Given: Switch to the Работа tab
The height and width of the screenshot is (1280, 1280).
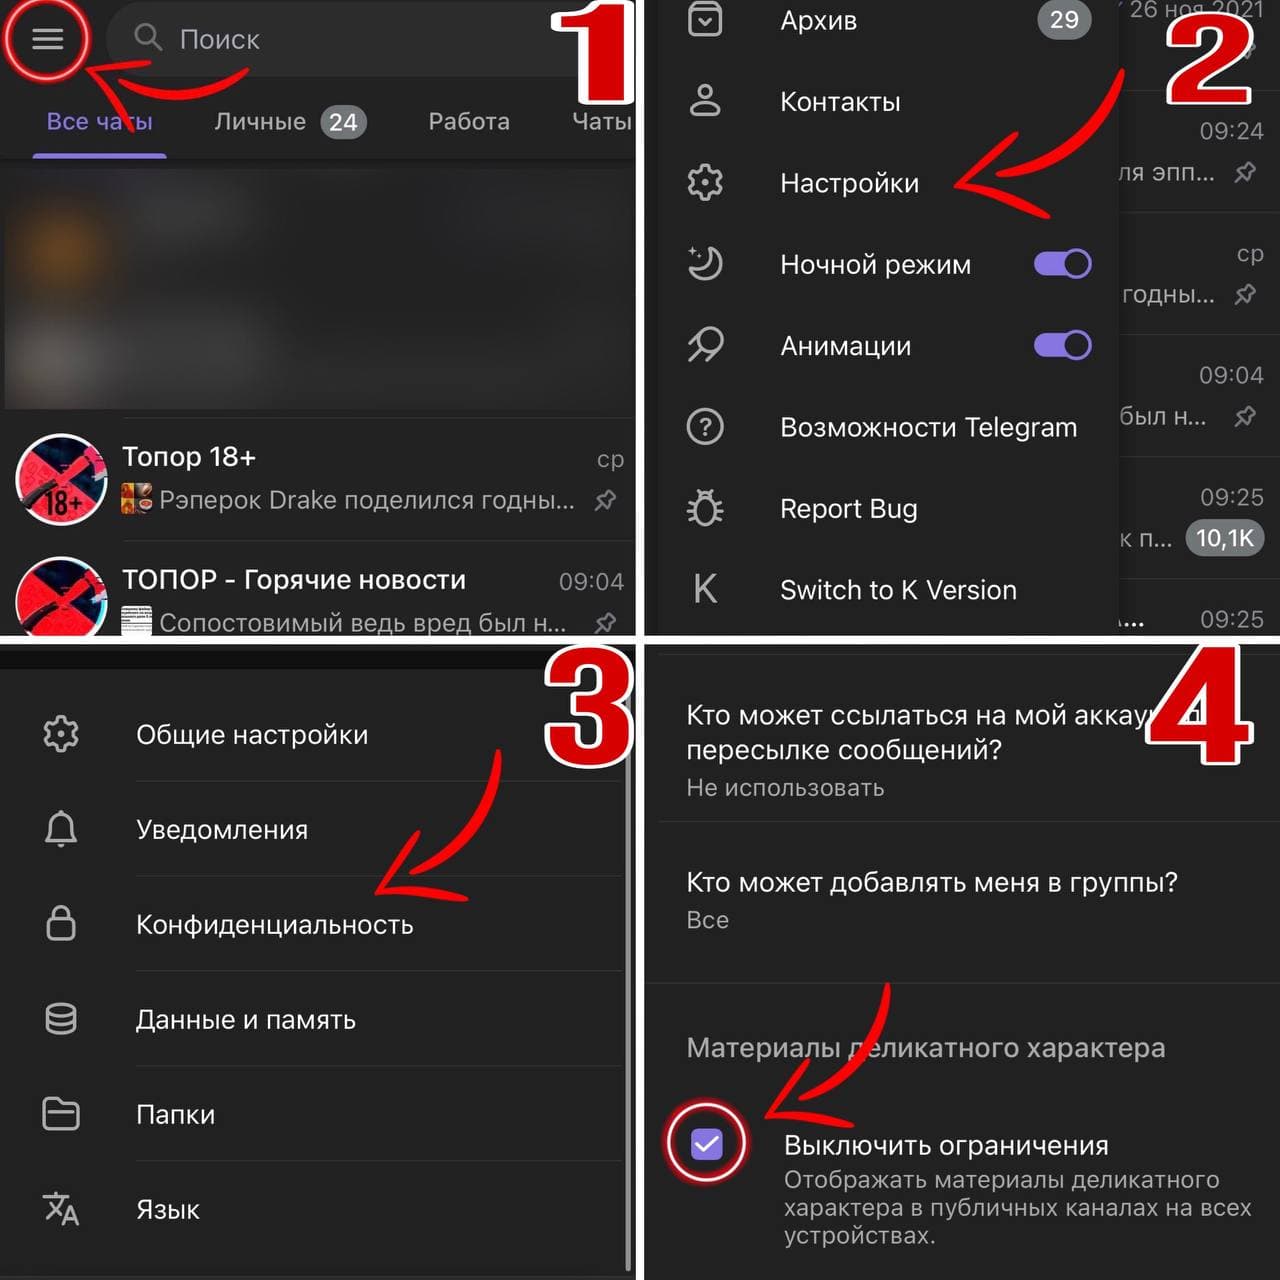Looking at the screenshot, I should click(x=469, y=122).
